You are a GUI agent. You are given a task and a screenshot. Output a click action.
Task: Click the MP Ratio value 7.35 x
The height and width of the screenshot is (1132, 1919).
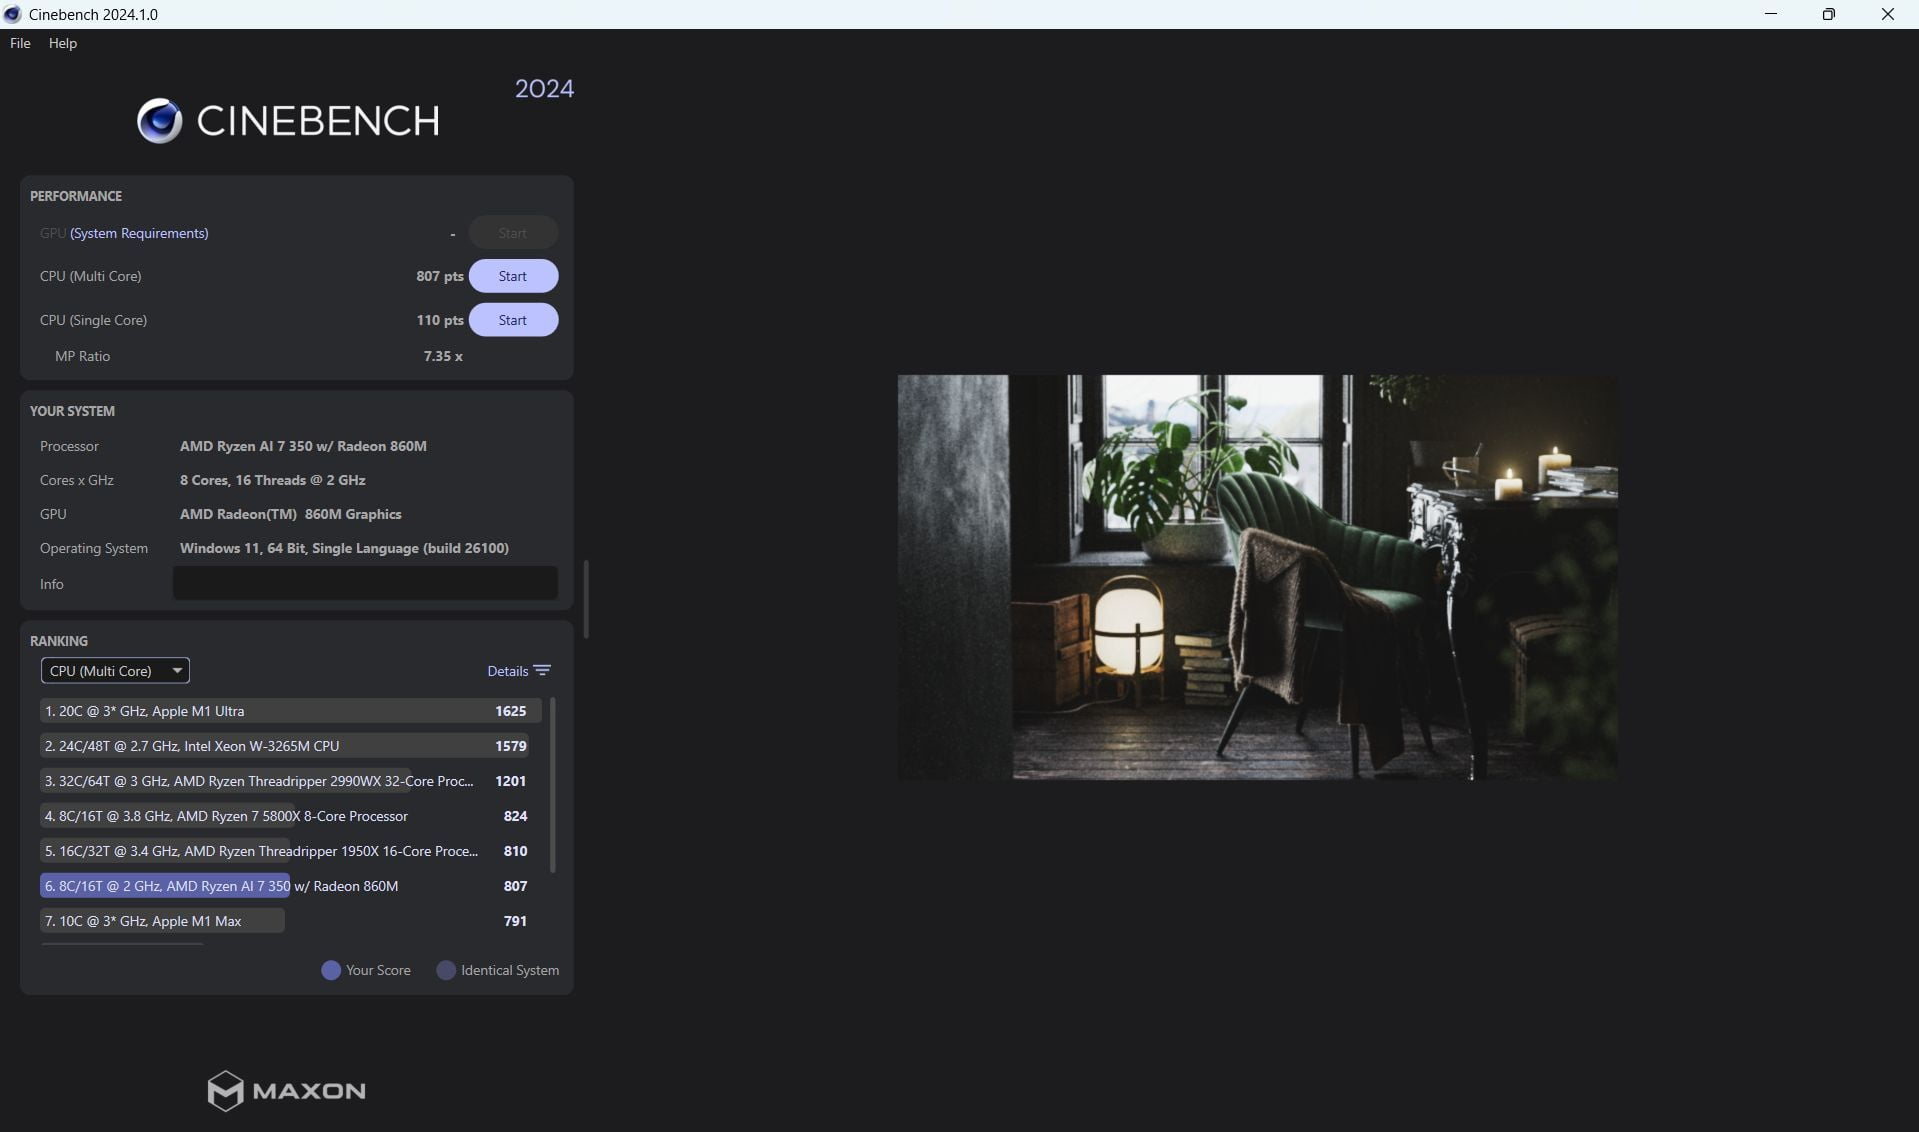(443, 356)
